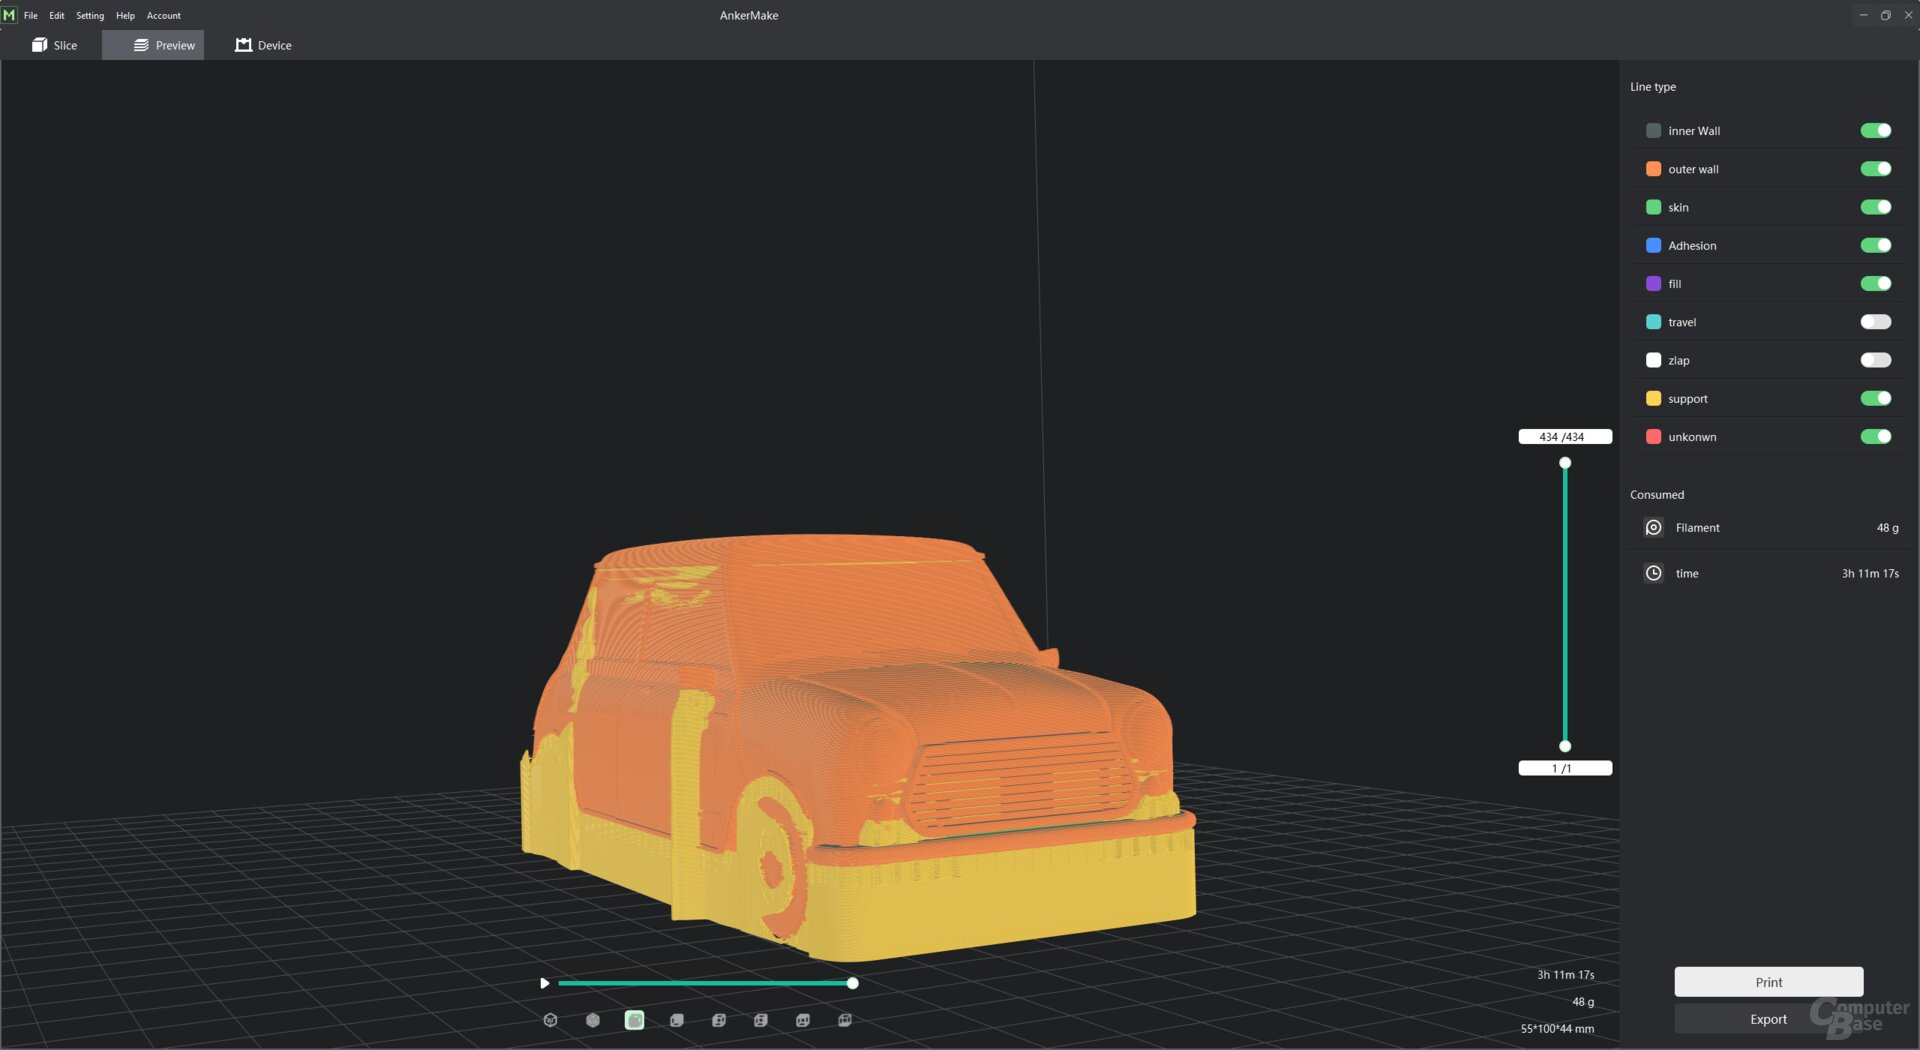The height and width of the screenshot is (1050, 1920).
Task: Click the Export button
Action: (1768, 1019)
